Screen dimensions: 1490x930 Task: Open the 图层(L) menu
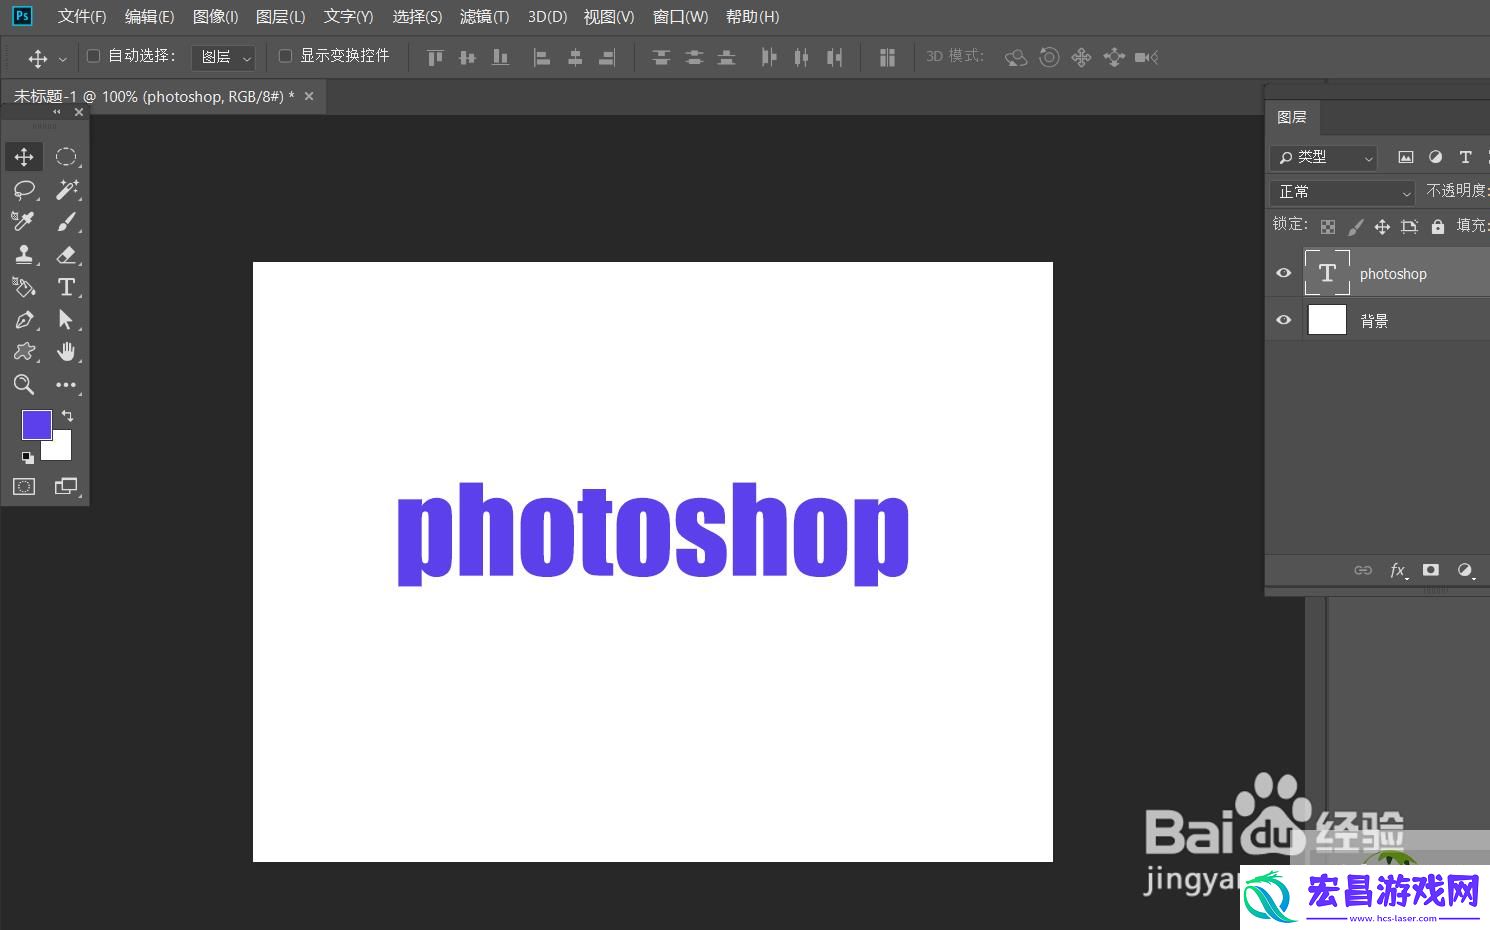(281, 17)
